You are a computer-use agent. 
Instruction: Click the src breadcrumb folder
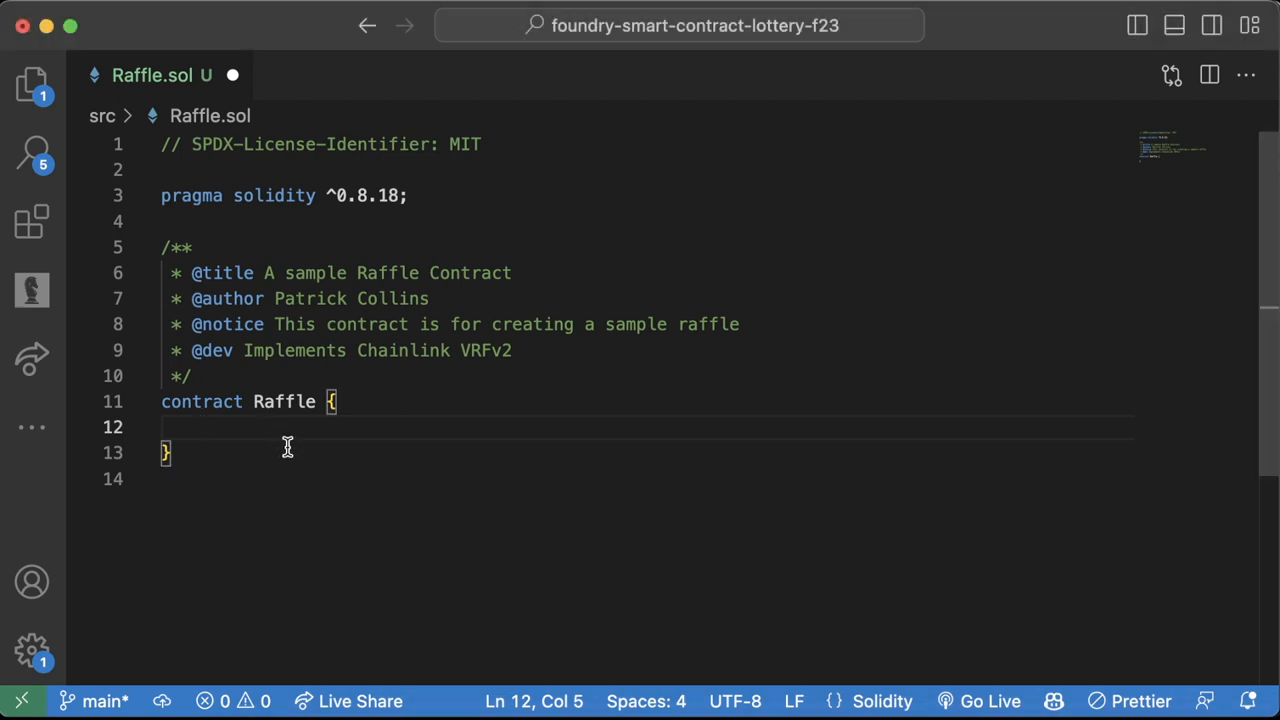(102, 116)
